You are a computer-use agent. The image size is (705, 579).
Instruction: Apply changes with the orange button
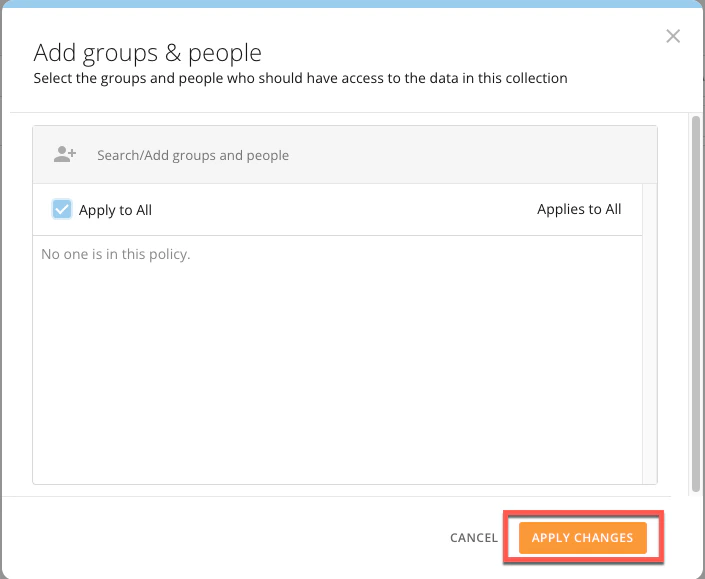583,538
